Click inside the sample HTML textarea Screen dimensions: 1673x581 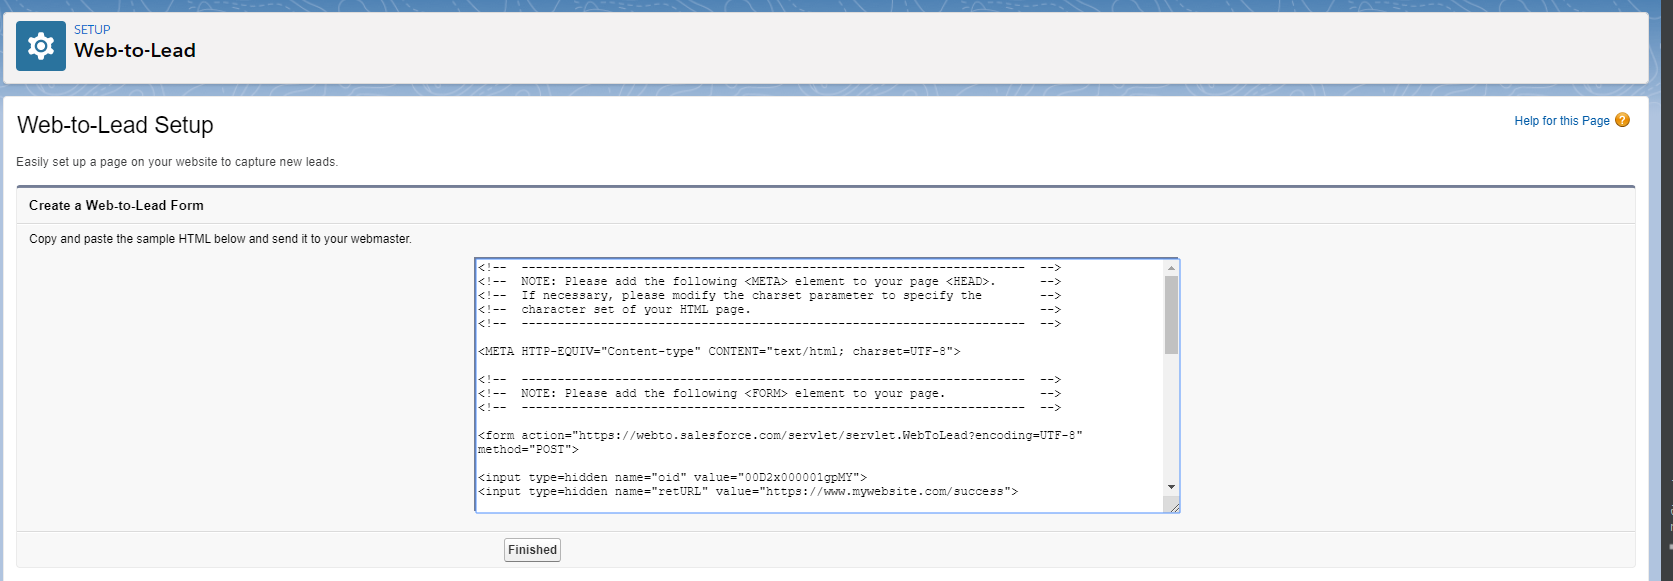[820, 386]
